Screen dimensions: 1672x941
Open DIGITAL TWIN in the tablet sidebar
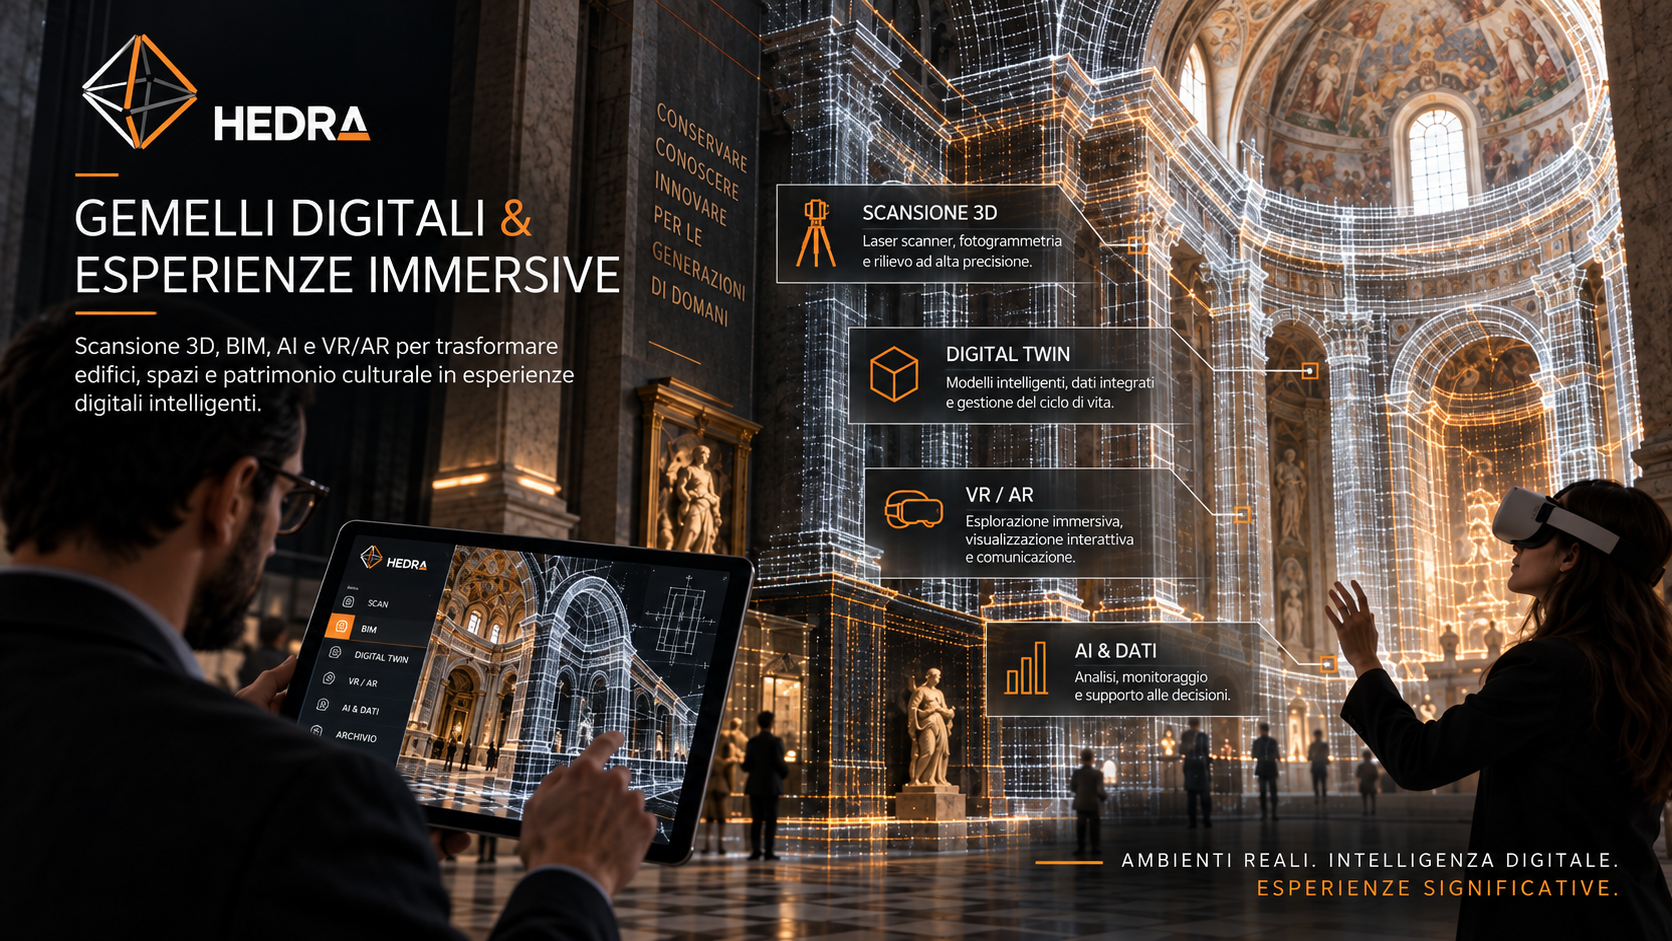pyautogui.click(x=381, y=656)
